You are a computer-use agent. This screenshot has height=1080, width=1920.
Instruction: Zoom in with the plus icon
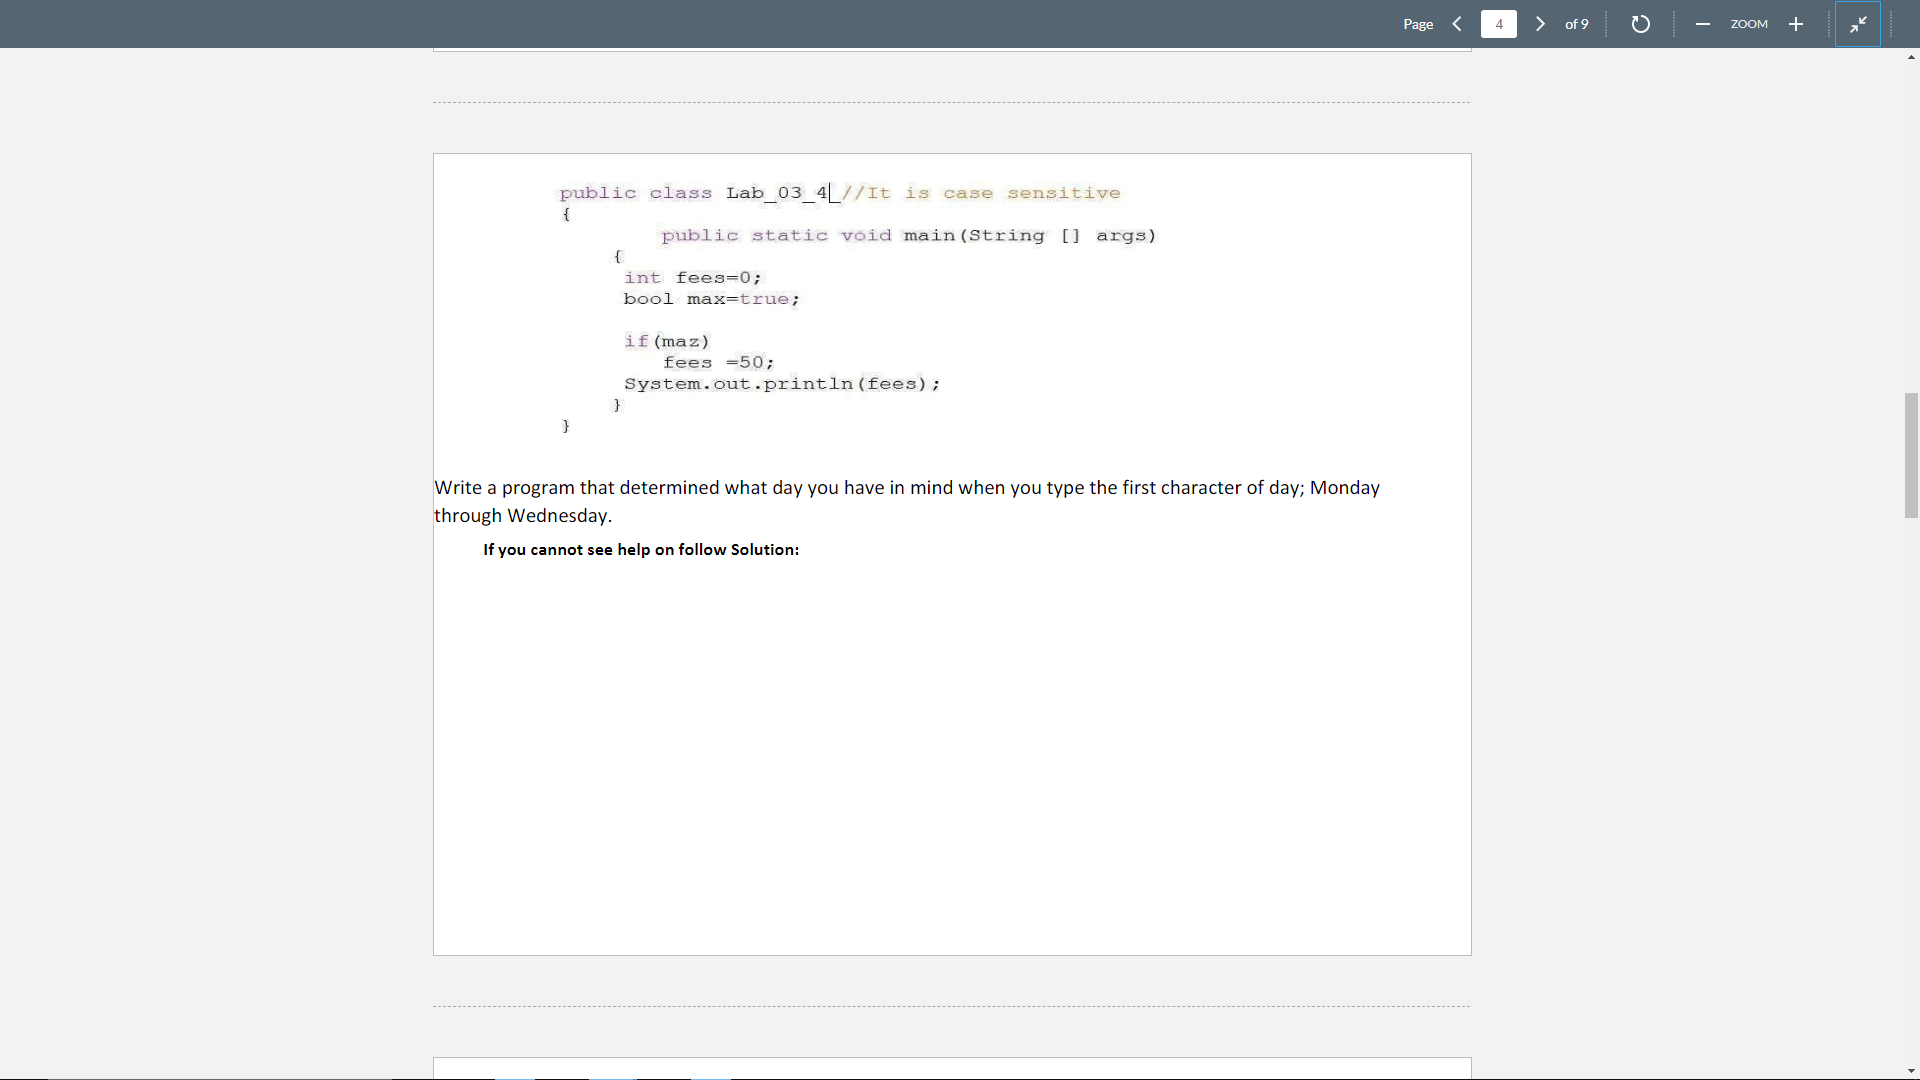(1796, 24)
